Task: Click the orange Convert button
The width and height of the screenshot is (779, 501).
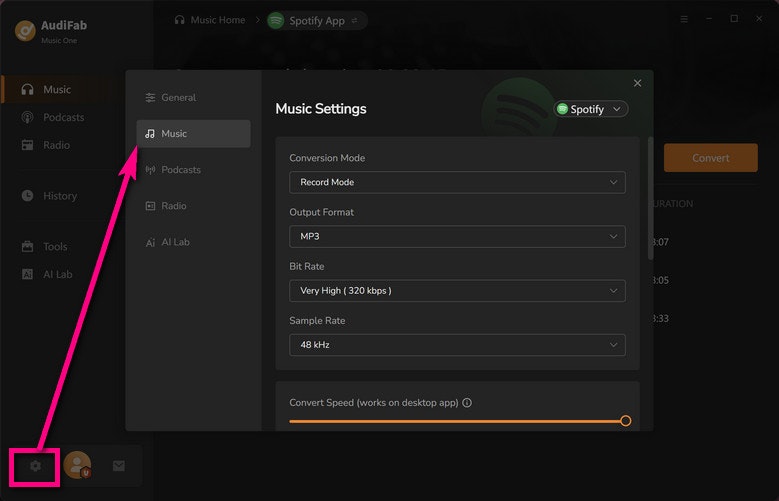Action: [x=710, y=158]
